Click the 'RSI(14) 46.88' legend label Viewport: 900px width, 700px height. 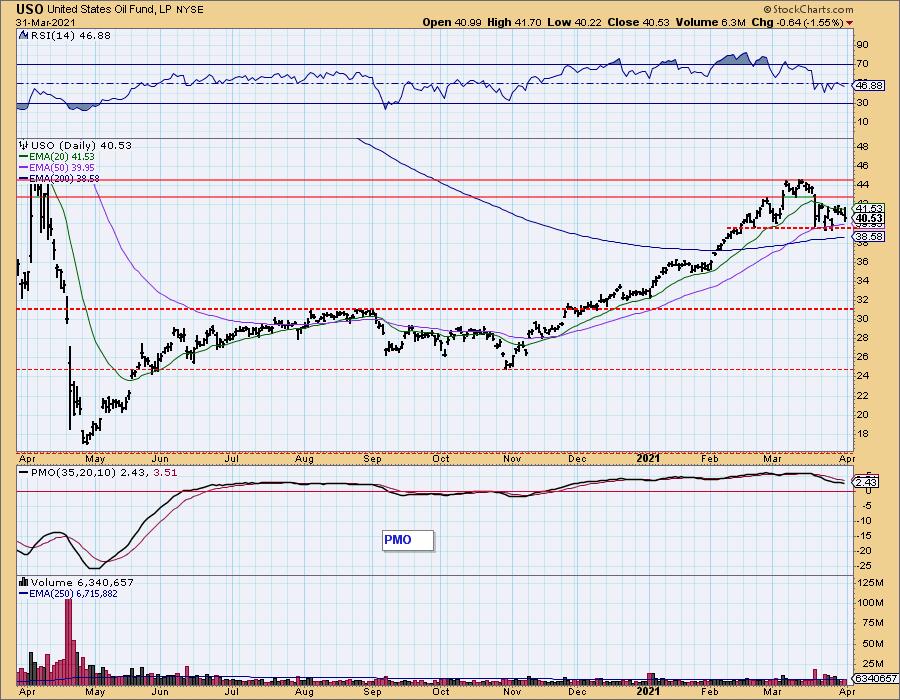(x=70, y=35)
